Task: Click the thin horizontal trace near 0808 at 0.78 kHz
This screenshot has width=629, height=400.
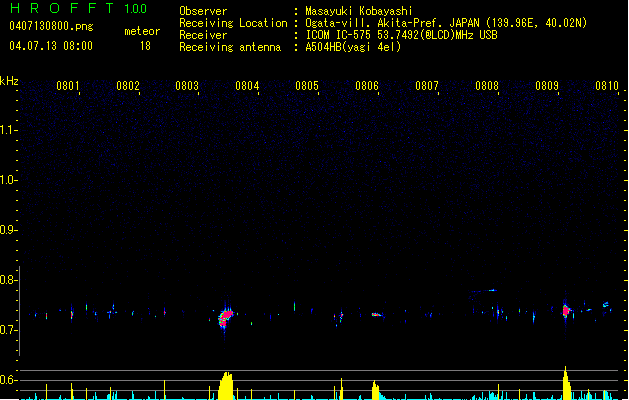Action: (485, 290)
